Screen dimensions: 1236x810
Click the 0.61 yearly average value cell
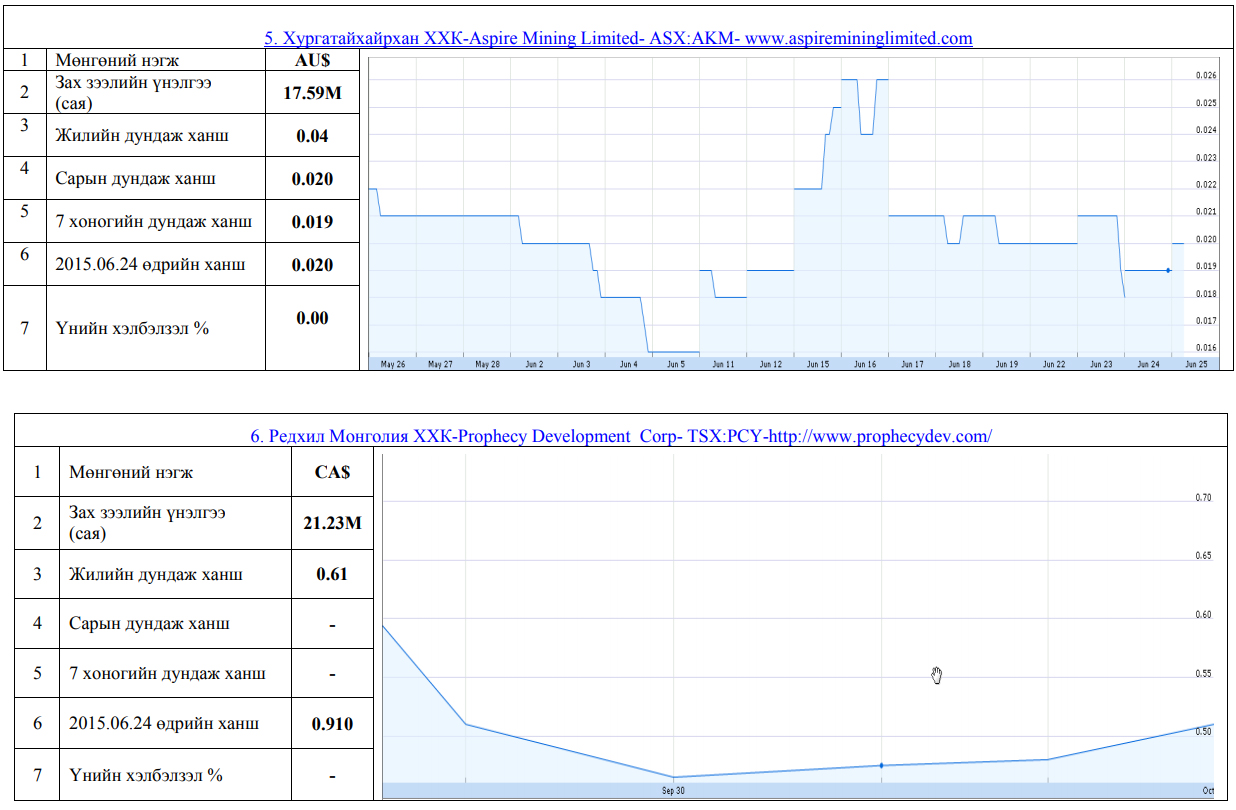tap(332, 574)
